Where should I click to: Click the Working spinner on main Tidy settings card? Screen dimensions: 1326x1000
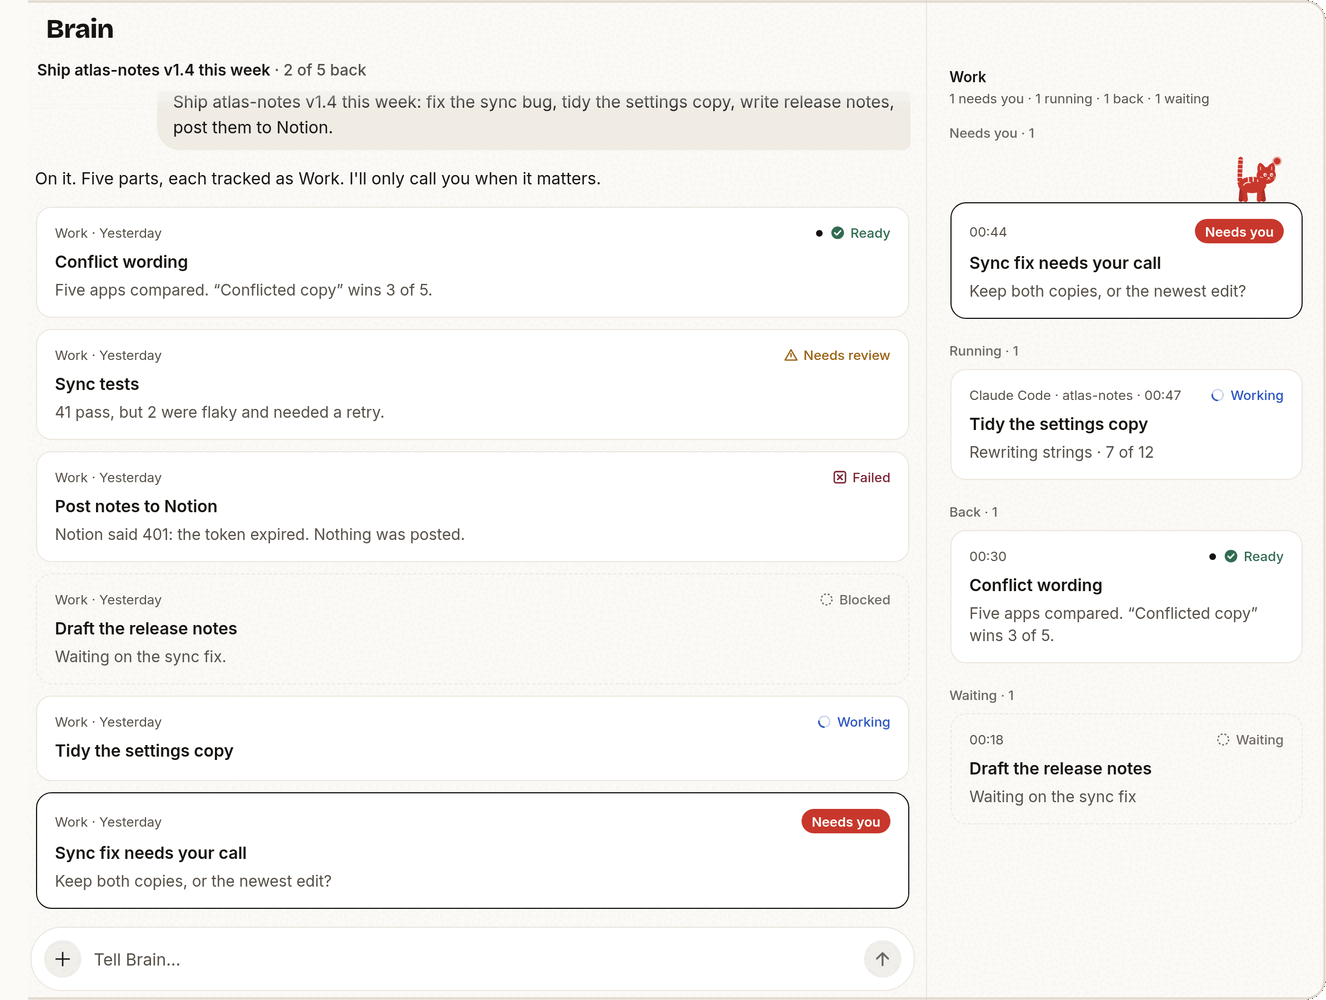pos(824,722)
